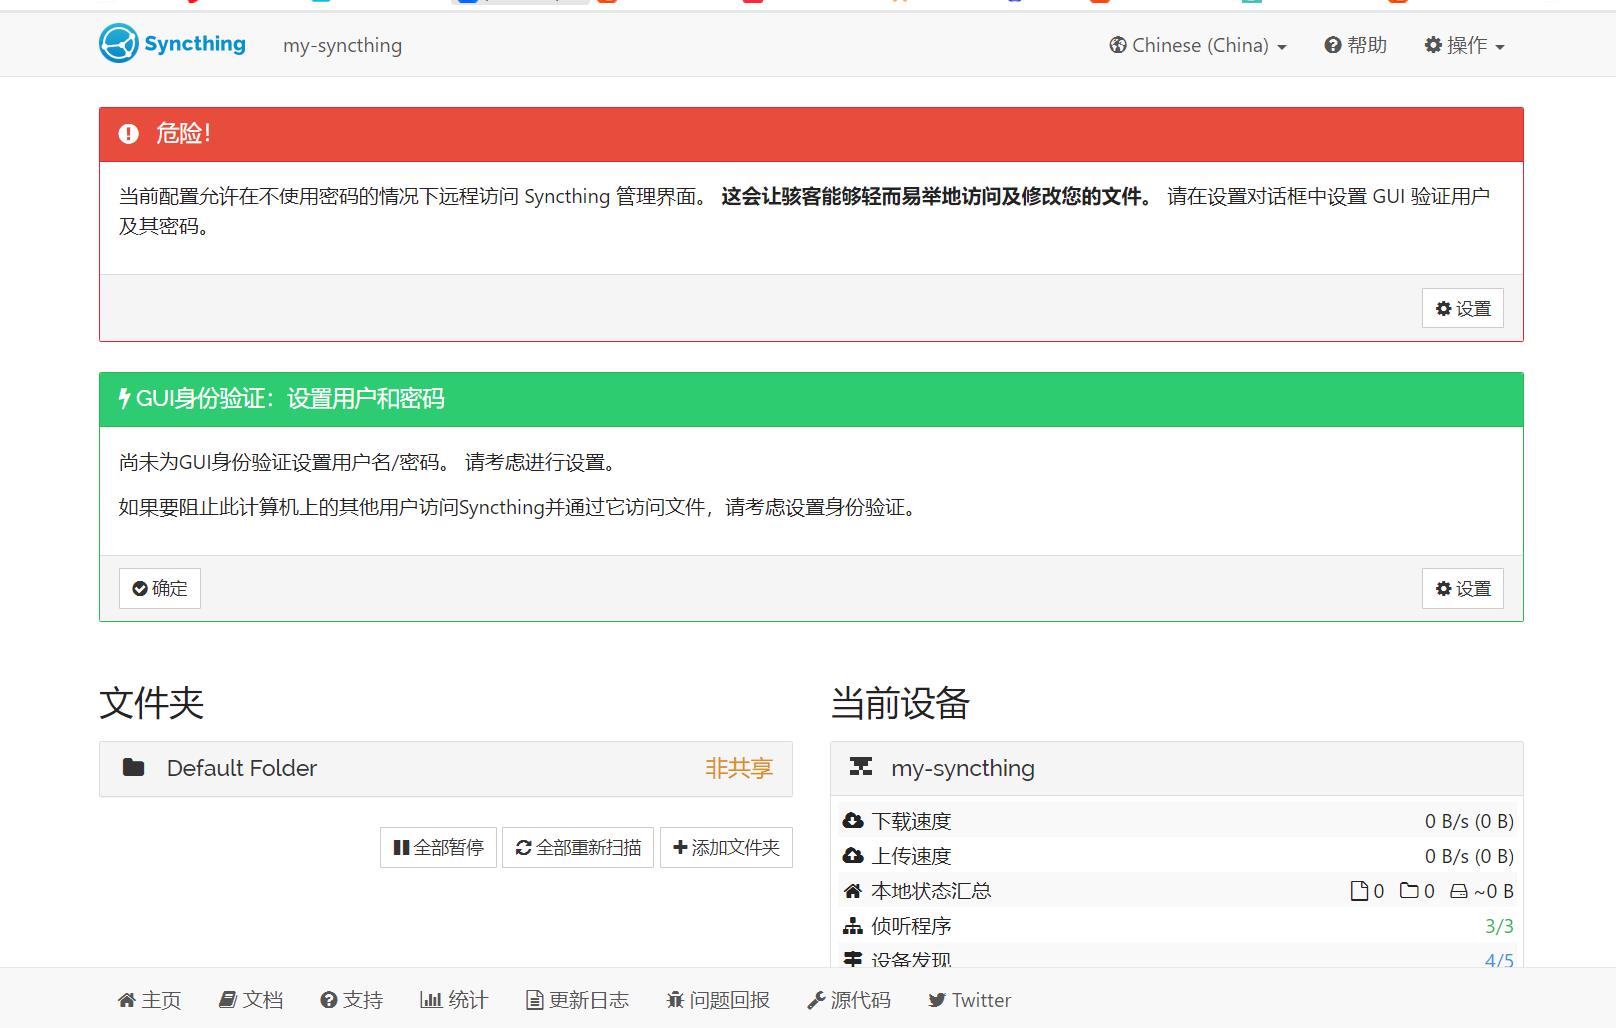This screenshot has height=1028, width=1616.
Task: Click the file count icon in 本地状态汇总
Action: 1359,891
